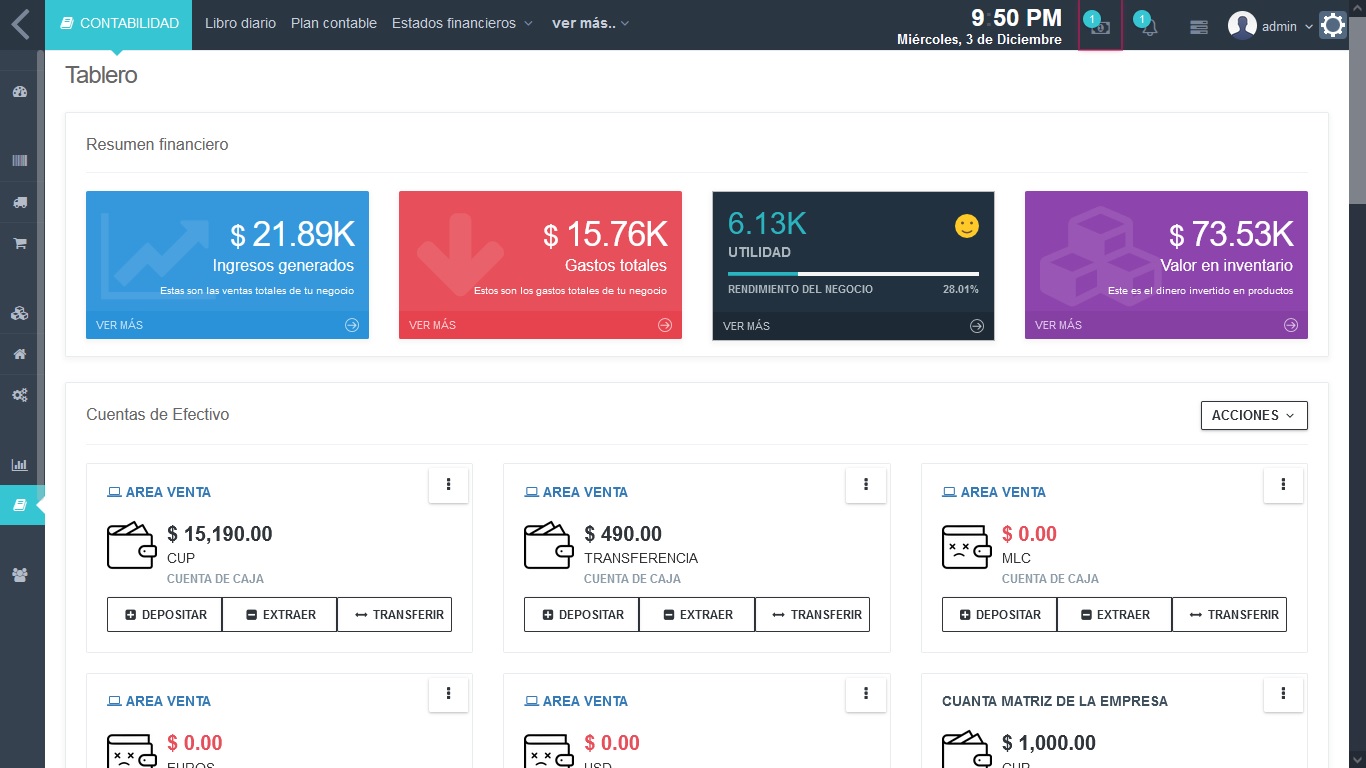Open the dashboard gauge icon in sidebar

coord(19,92)
